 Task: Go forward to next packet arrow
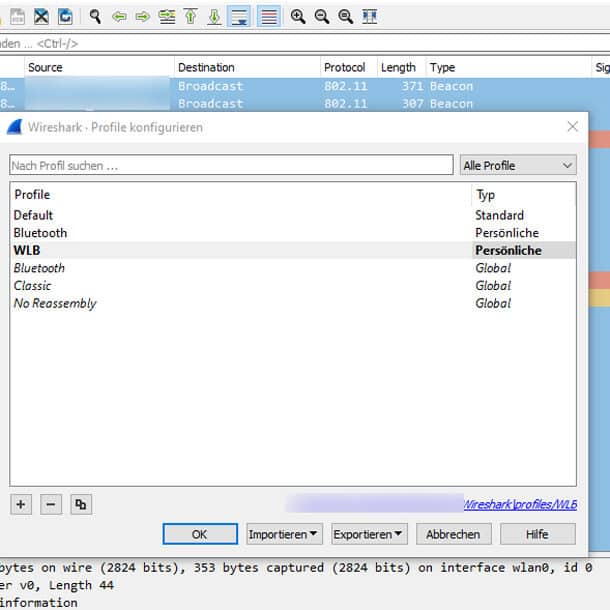pyautogui.click(x=143, y=16)
